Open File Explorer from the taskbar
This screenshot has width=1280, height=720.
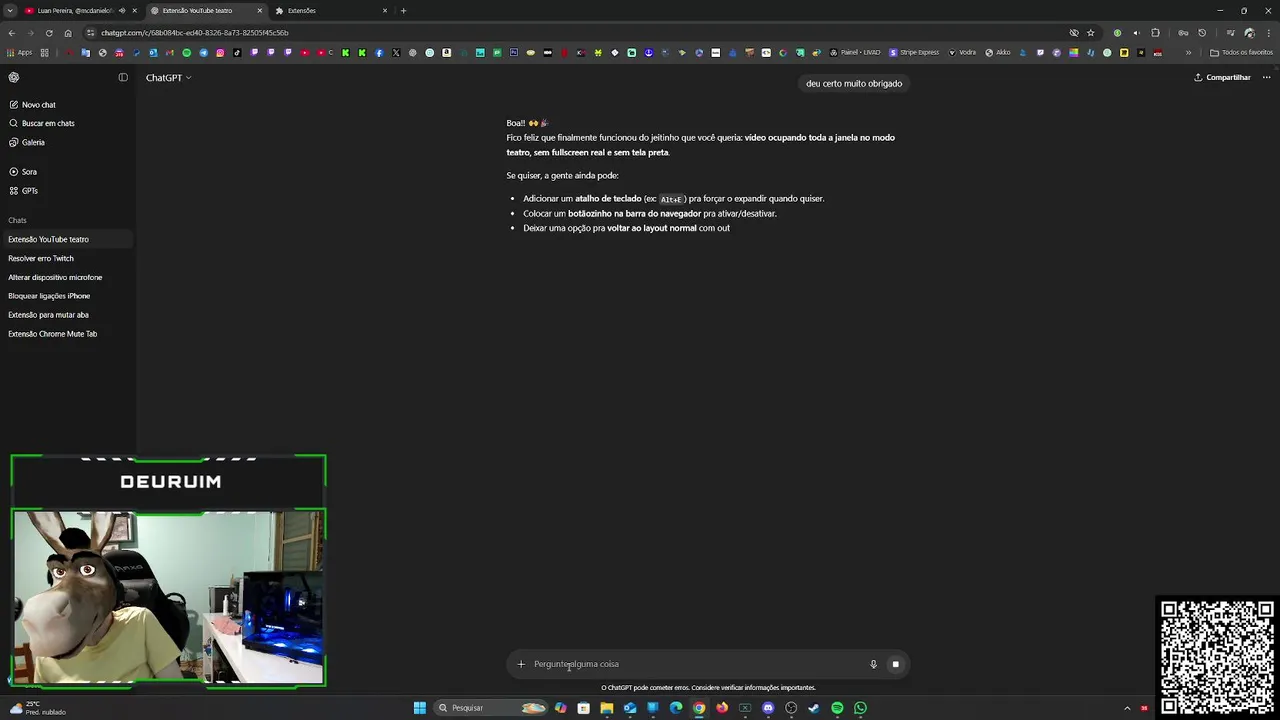pyautogui.click(x=607, y=708)
